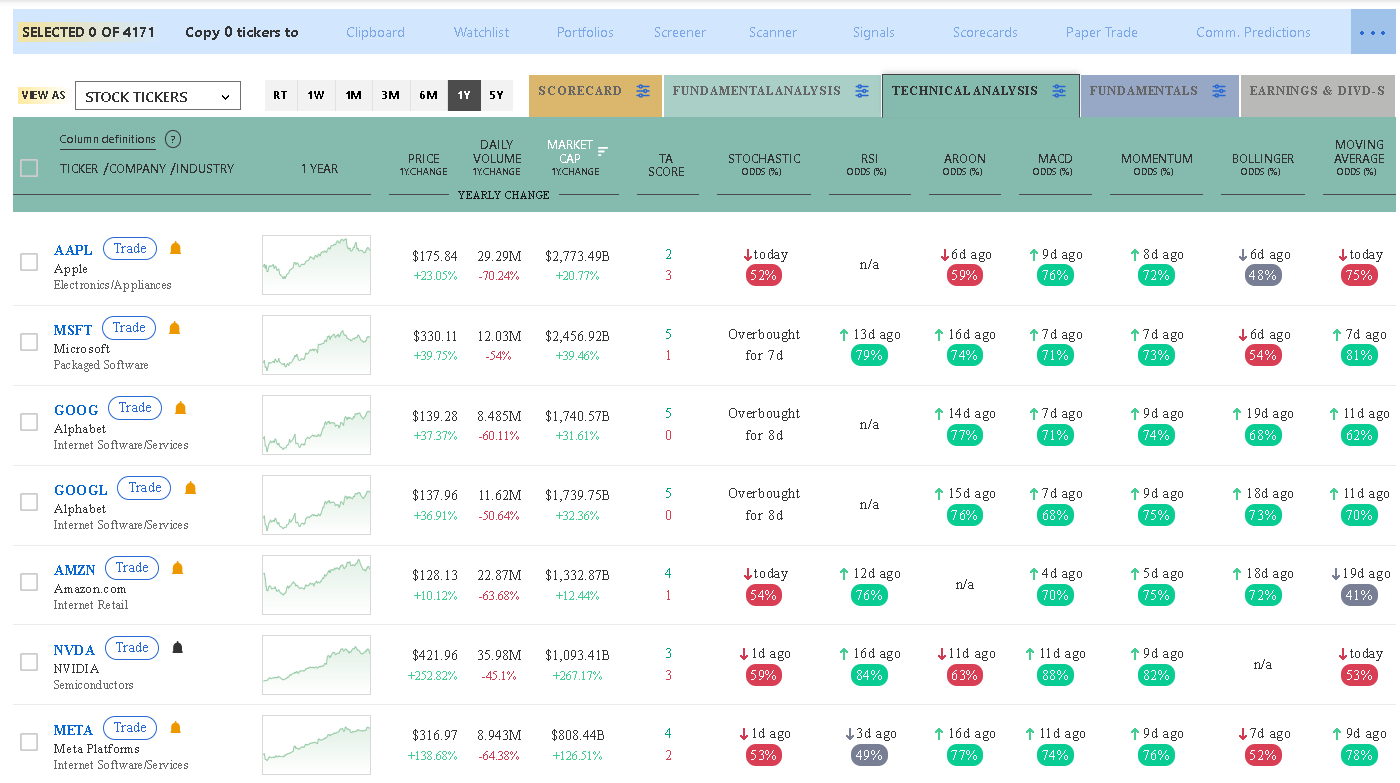Screen dimensions: 1400x783
Task: Select the RT time range
Action: 280,96
